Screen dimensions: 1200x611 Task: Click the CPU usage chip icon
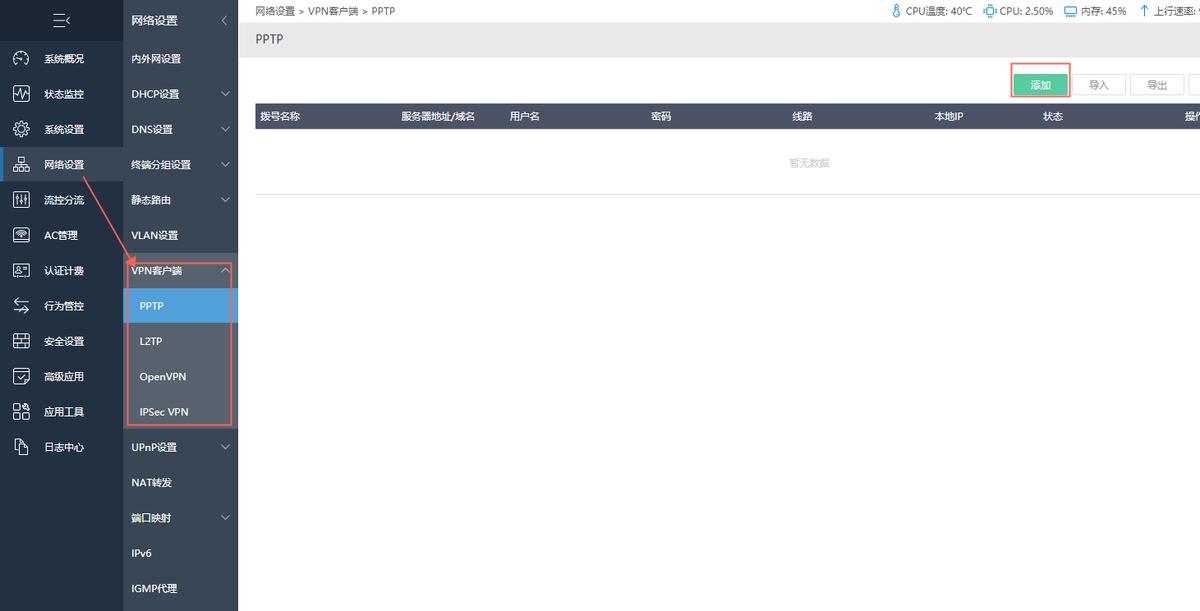point(989,11)
